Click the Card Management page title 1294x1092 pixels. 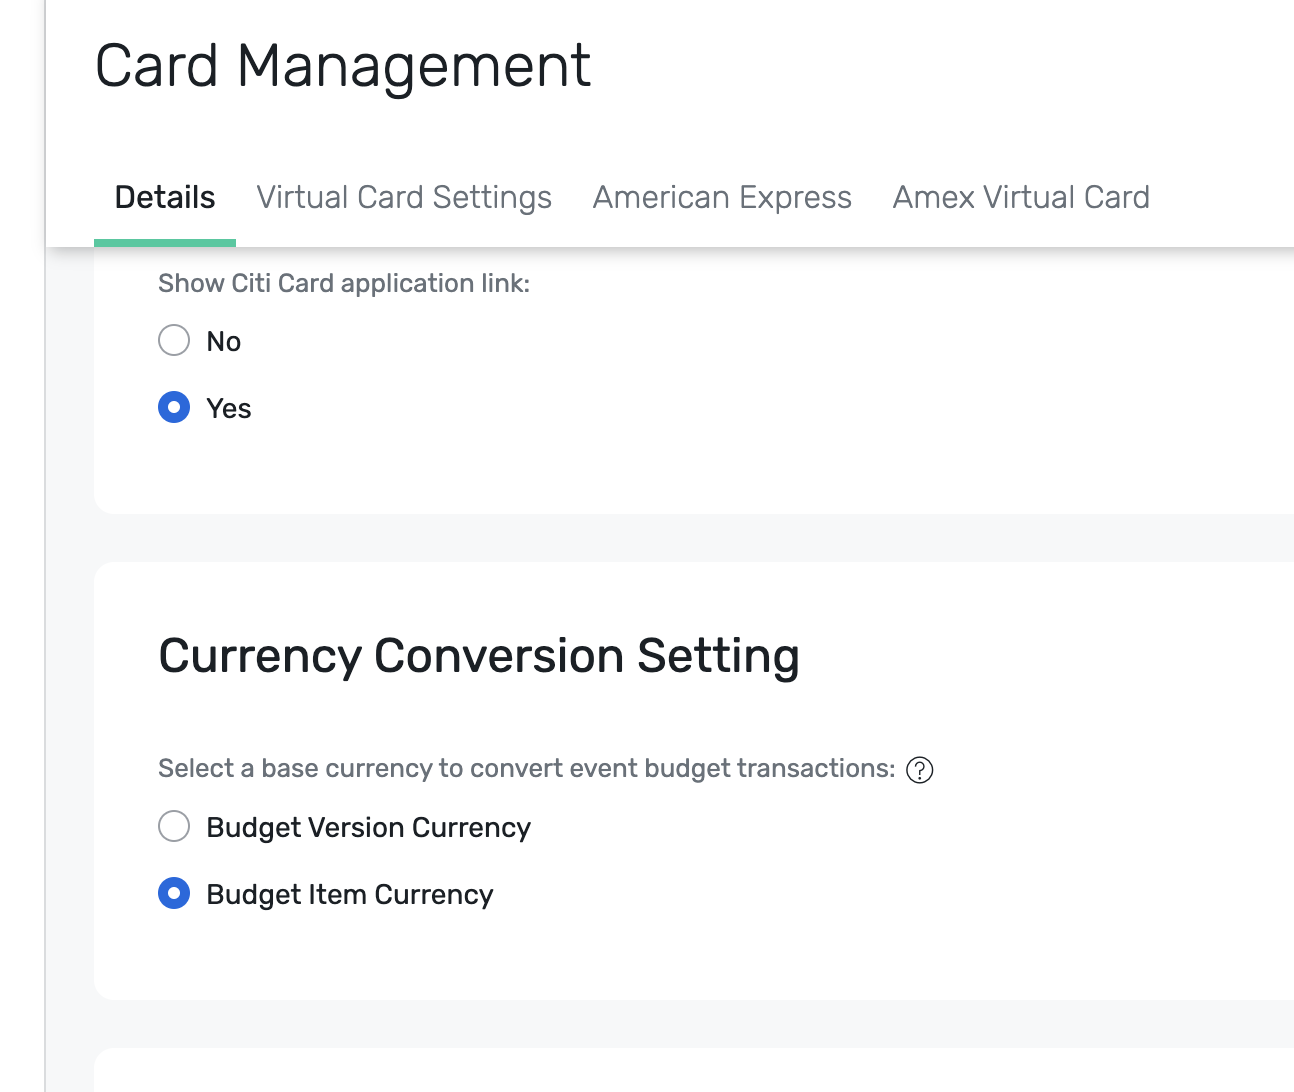343,67
